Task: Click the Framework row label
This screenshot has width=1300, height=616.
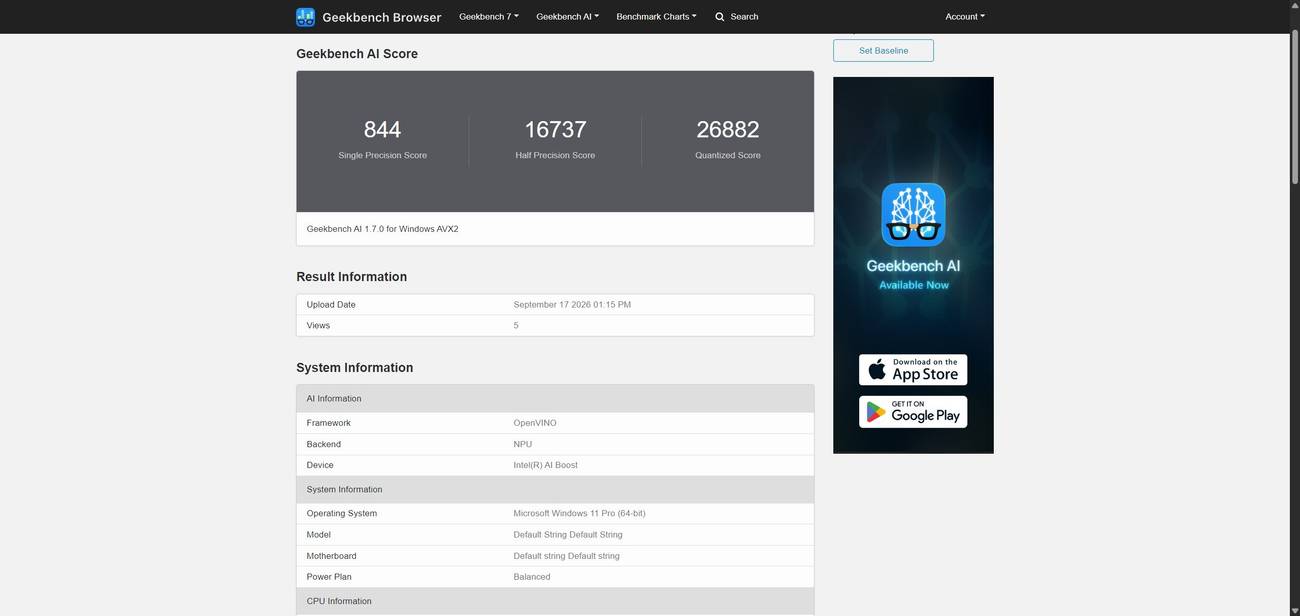Action: [x=328, y=423]
